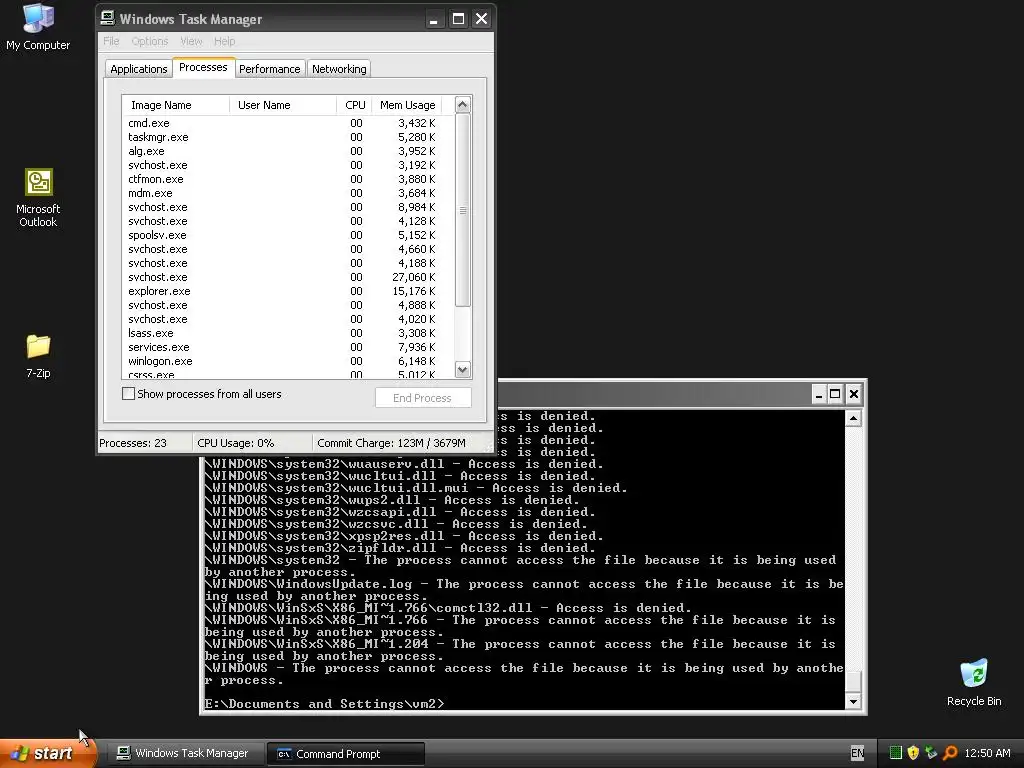The height and width of the screenshot is (768, 1024).
Task: Click process list scroll down arrow
Action: (462, 370)
